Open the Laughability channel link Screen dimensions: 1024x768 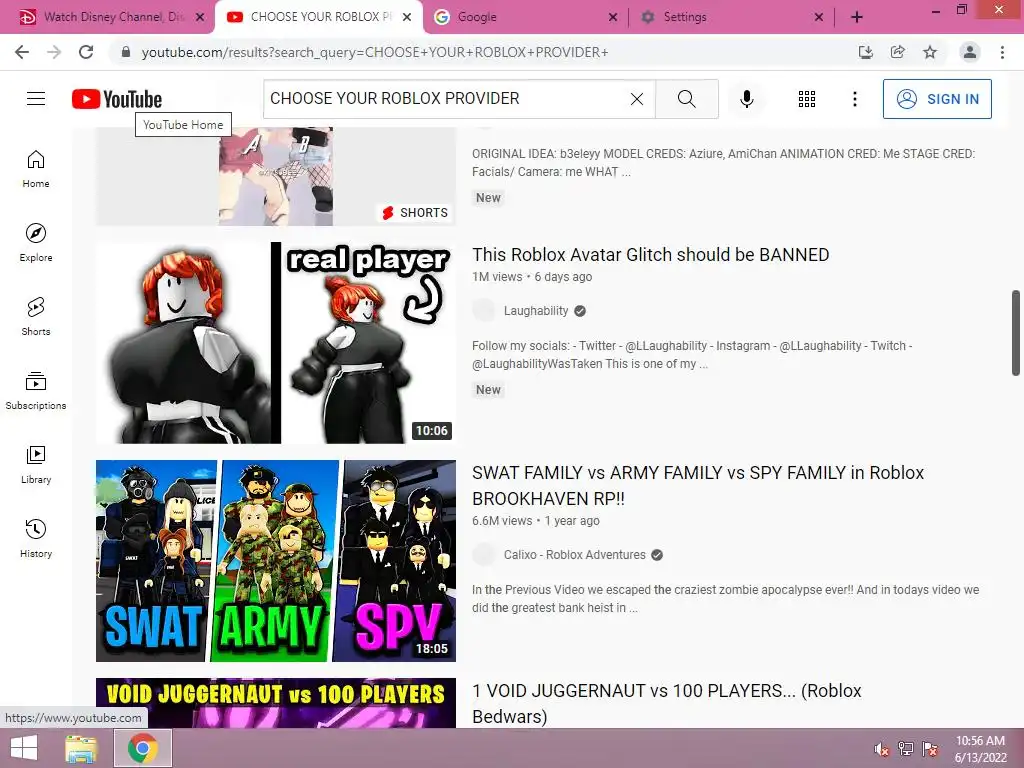(x=536, y=311)
